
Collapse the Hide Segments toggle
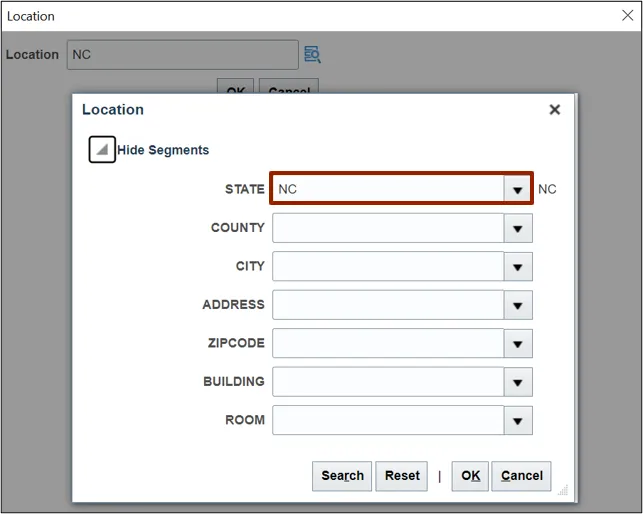pos(102,150)
